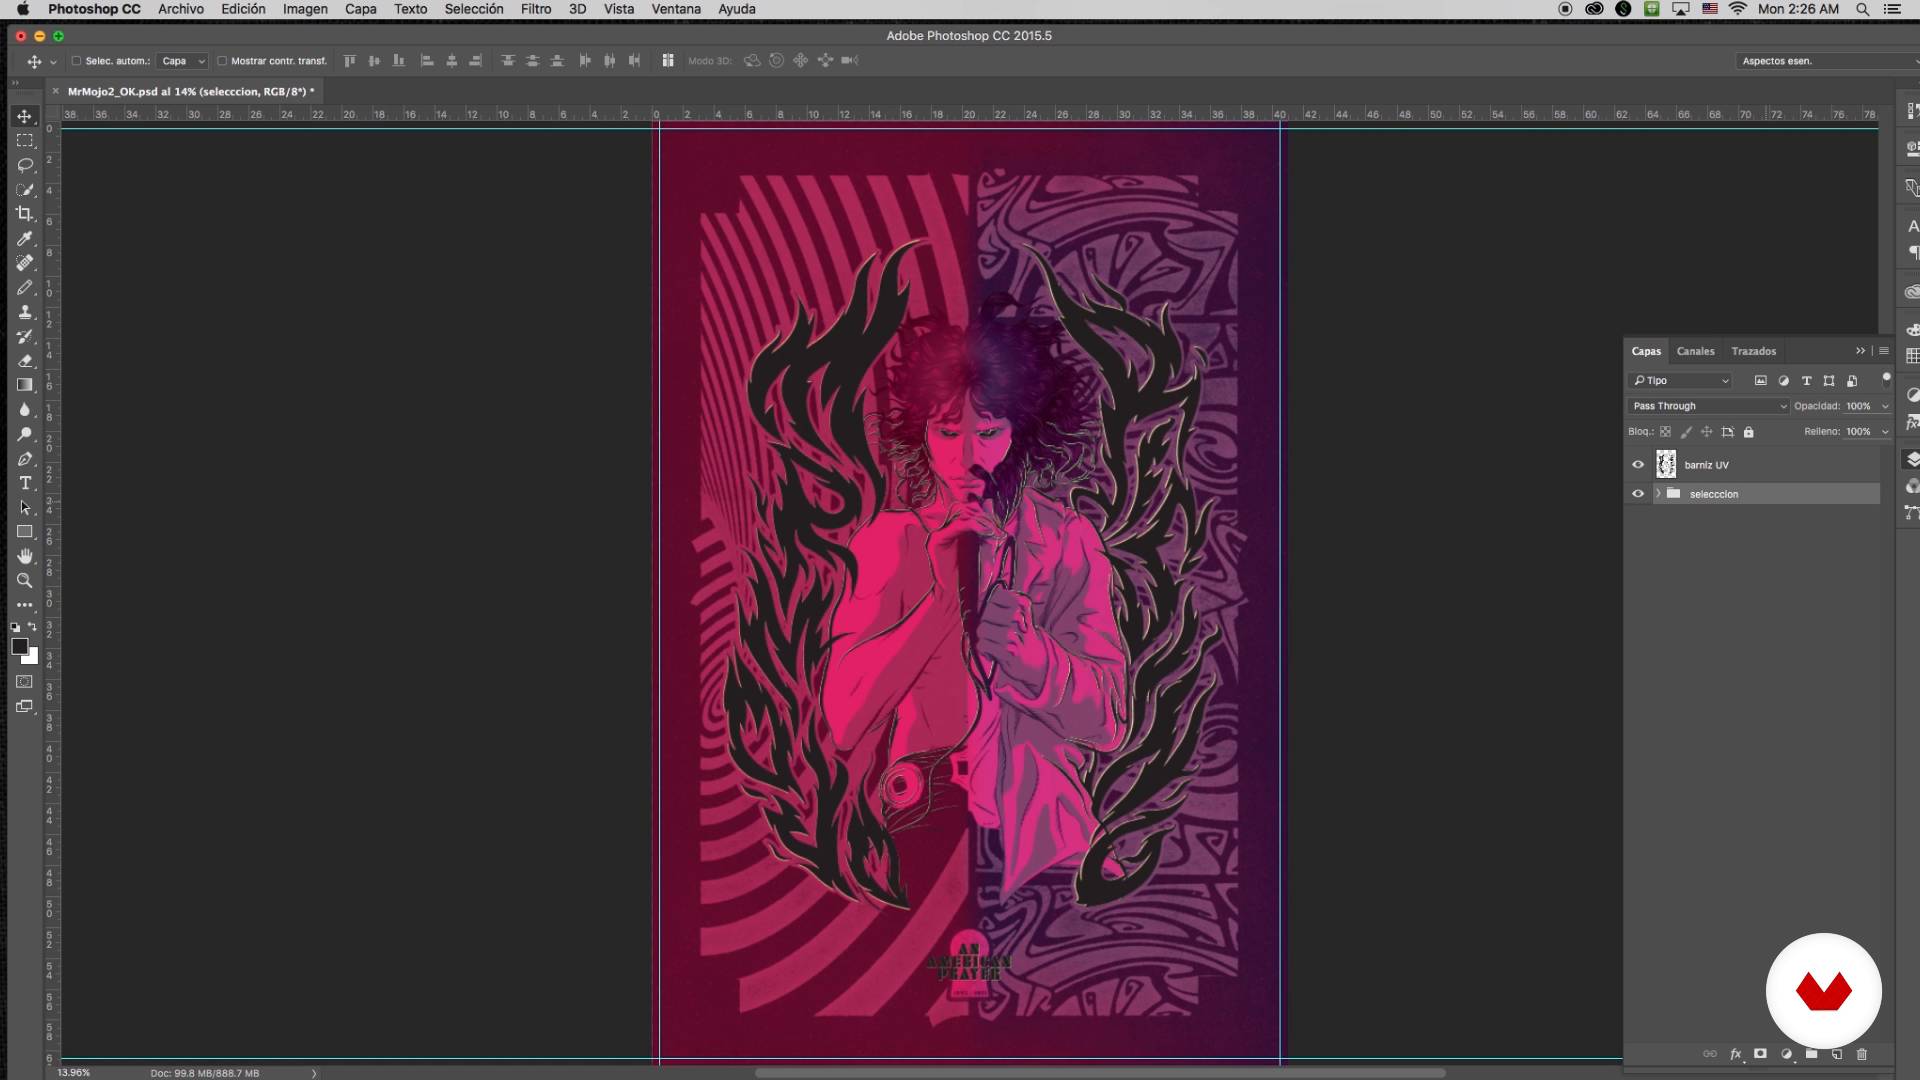Open the Layers panel menu
The image size is (1920, 1080).
[x=1884, y=351]
